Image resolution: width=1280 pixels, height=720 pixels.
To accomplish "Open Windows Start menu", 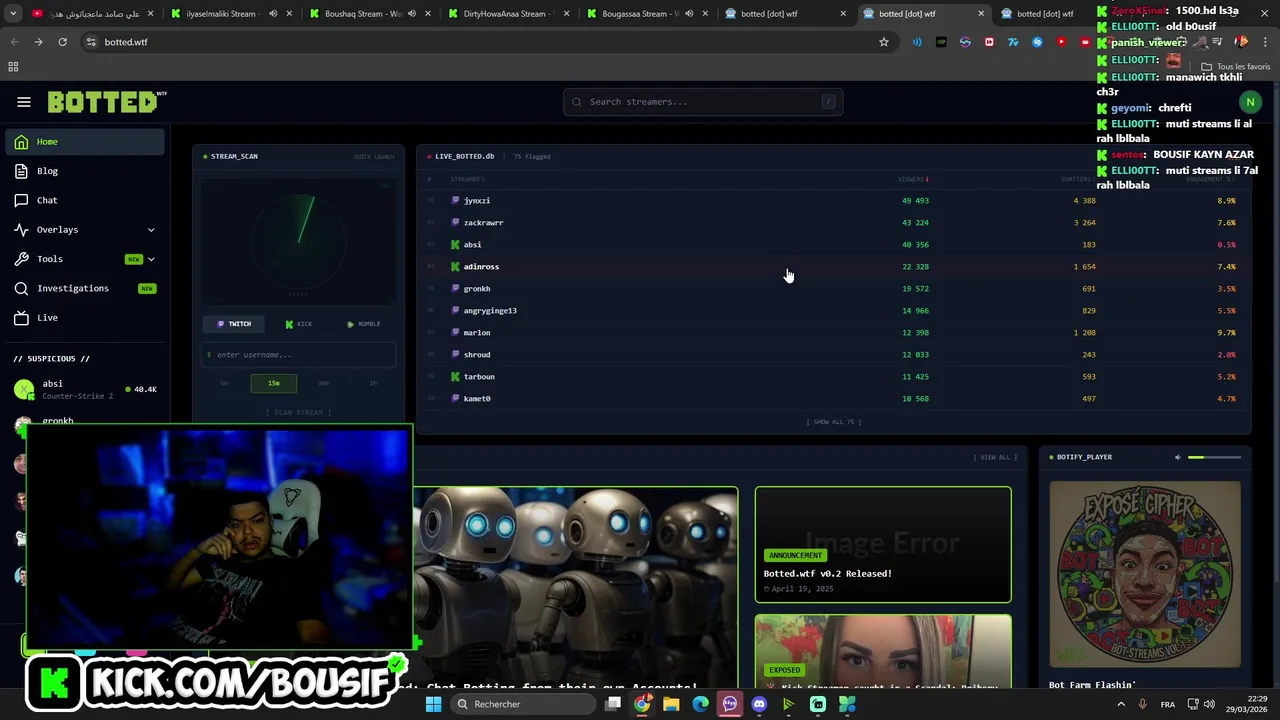I will pos(433,704).
